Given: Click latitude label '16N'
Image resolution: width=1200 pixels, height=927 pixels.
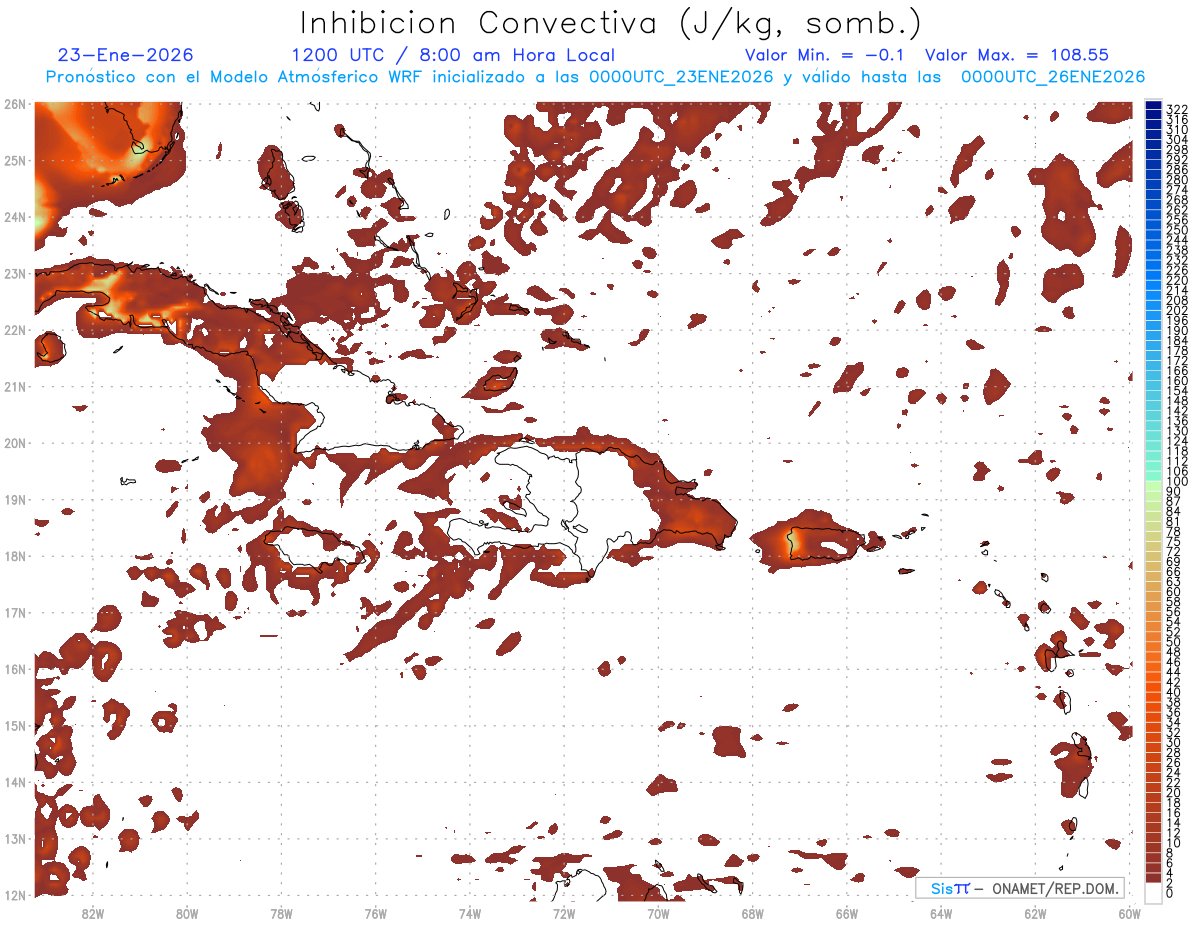Looking at the screenshot, I should [x=15, y=669].
